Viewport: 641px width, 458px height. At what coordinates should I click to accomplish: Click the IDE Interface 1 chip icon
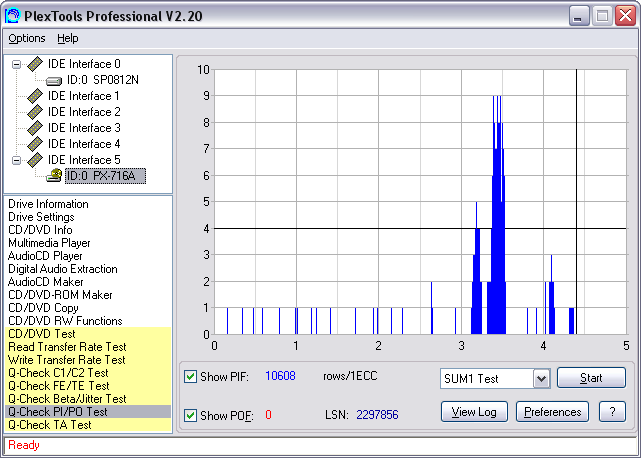tap(35, 96)
